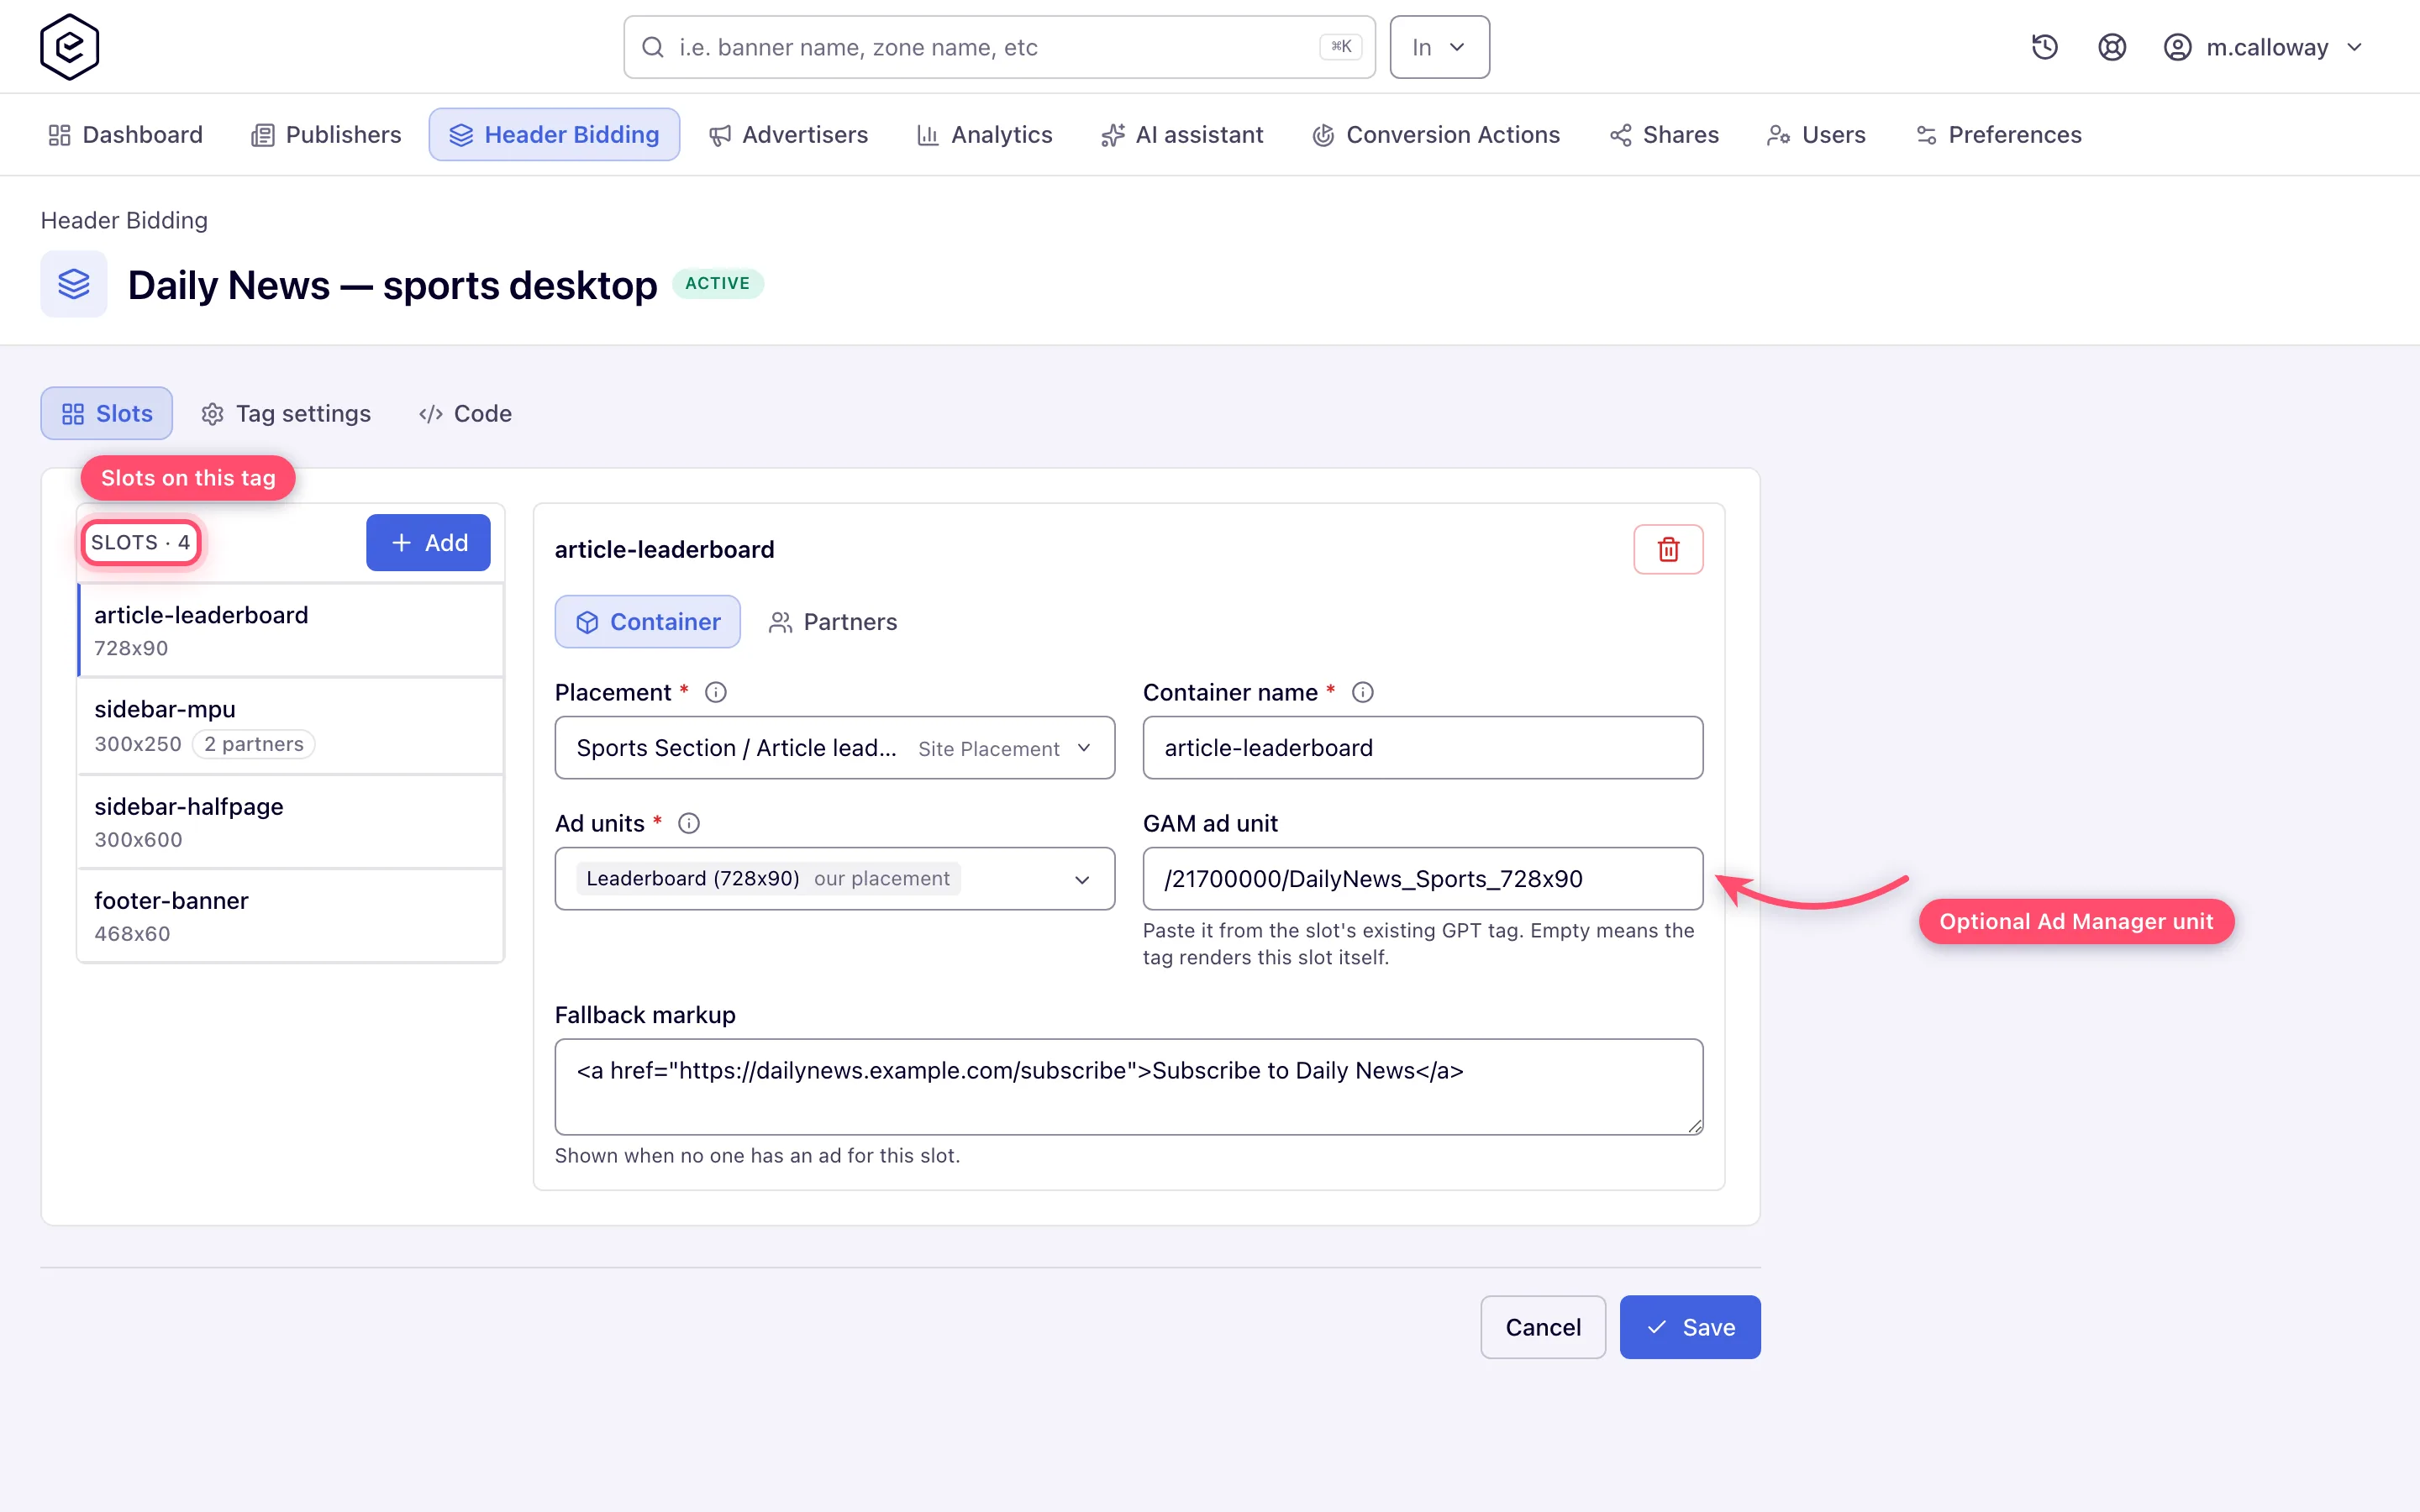Image resolution: width=2420 pixels, height=1512 pixels.
Task: Open the AI assistant section
Action: 1182,134
